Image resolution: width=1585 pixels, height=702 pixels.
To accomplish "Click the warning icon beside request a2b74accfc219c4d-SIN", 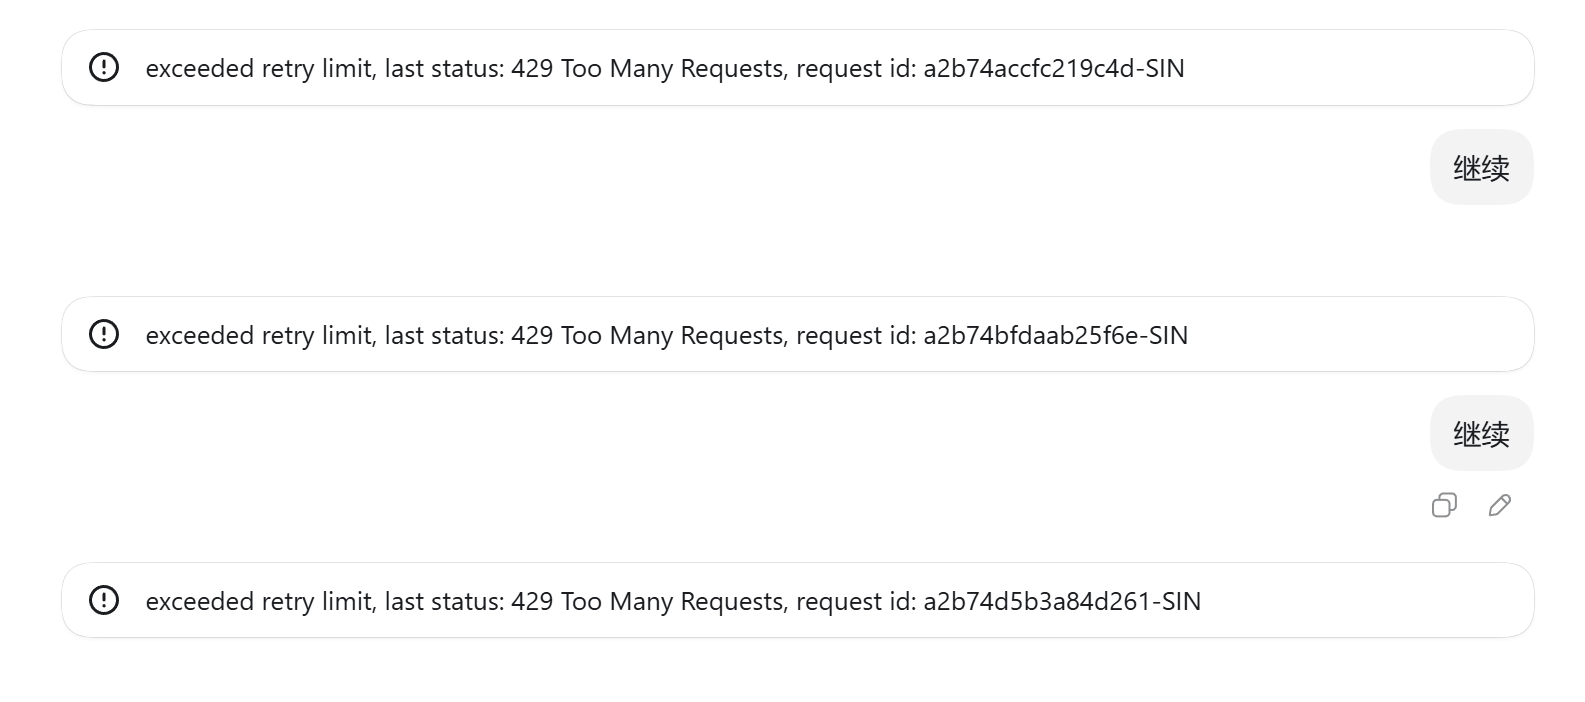I will (104, 67).
